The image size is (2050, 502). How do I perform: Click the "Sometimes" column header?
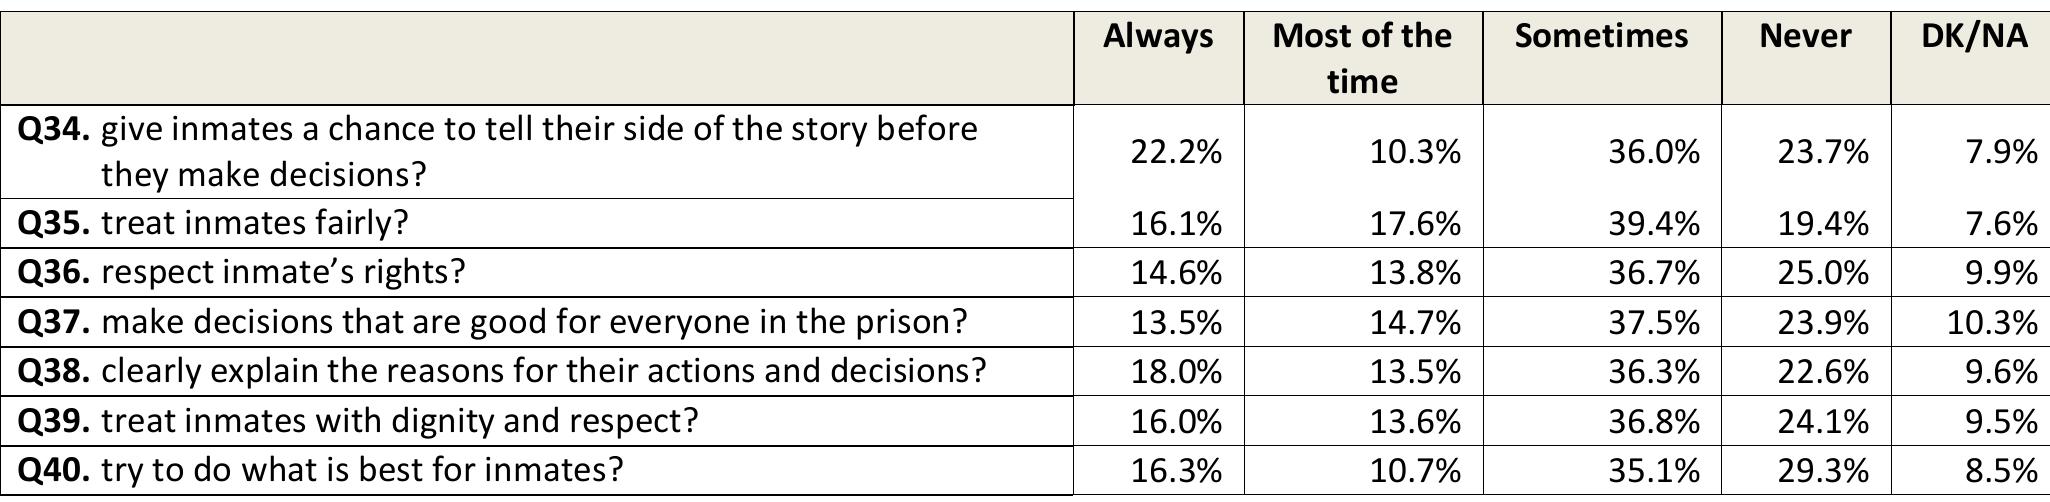(x=1601, y=37)
